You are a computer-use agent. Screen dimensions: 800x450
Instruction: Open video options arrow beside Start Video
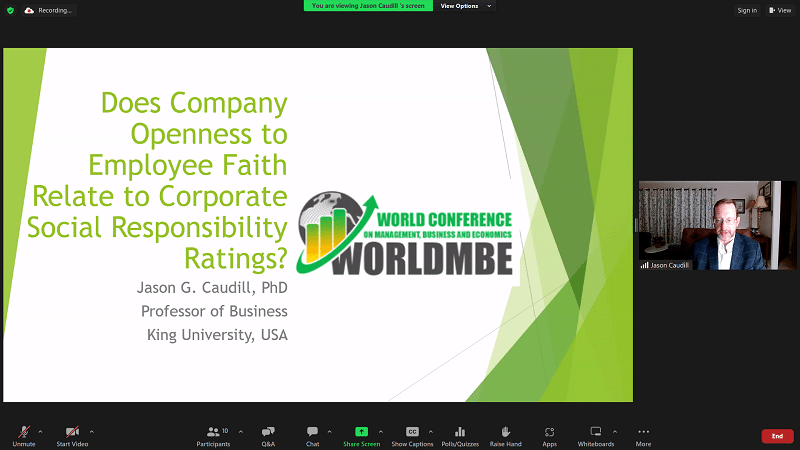[x=92, y=431]
